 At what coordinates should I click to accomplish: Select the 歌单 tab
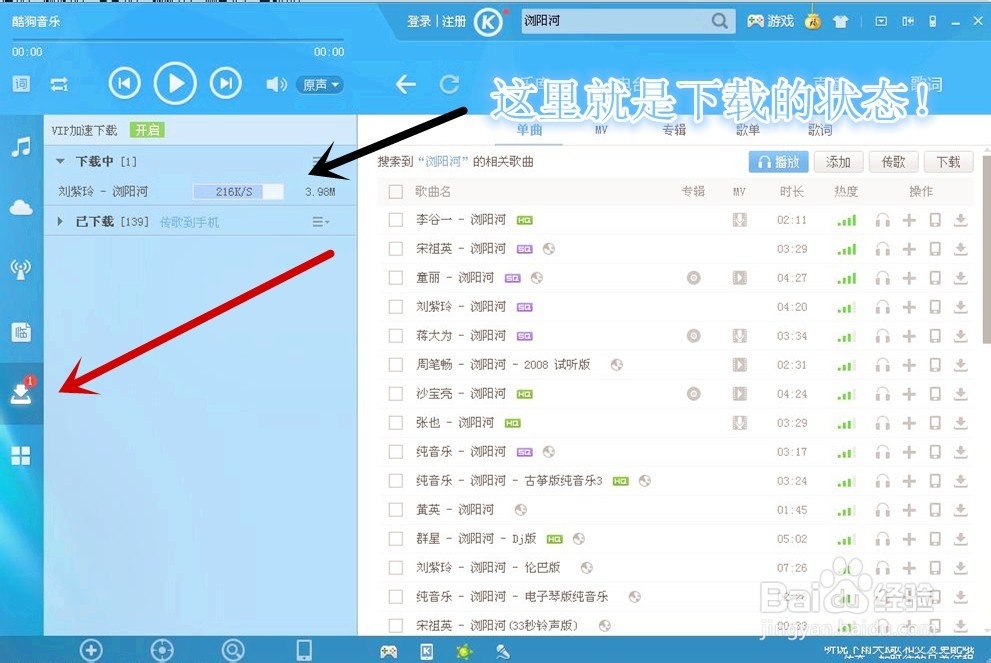747,130
